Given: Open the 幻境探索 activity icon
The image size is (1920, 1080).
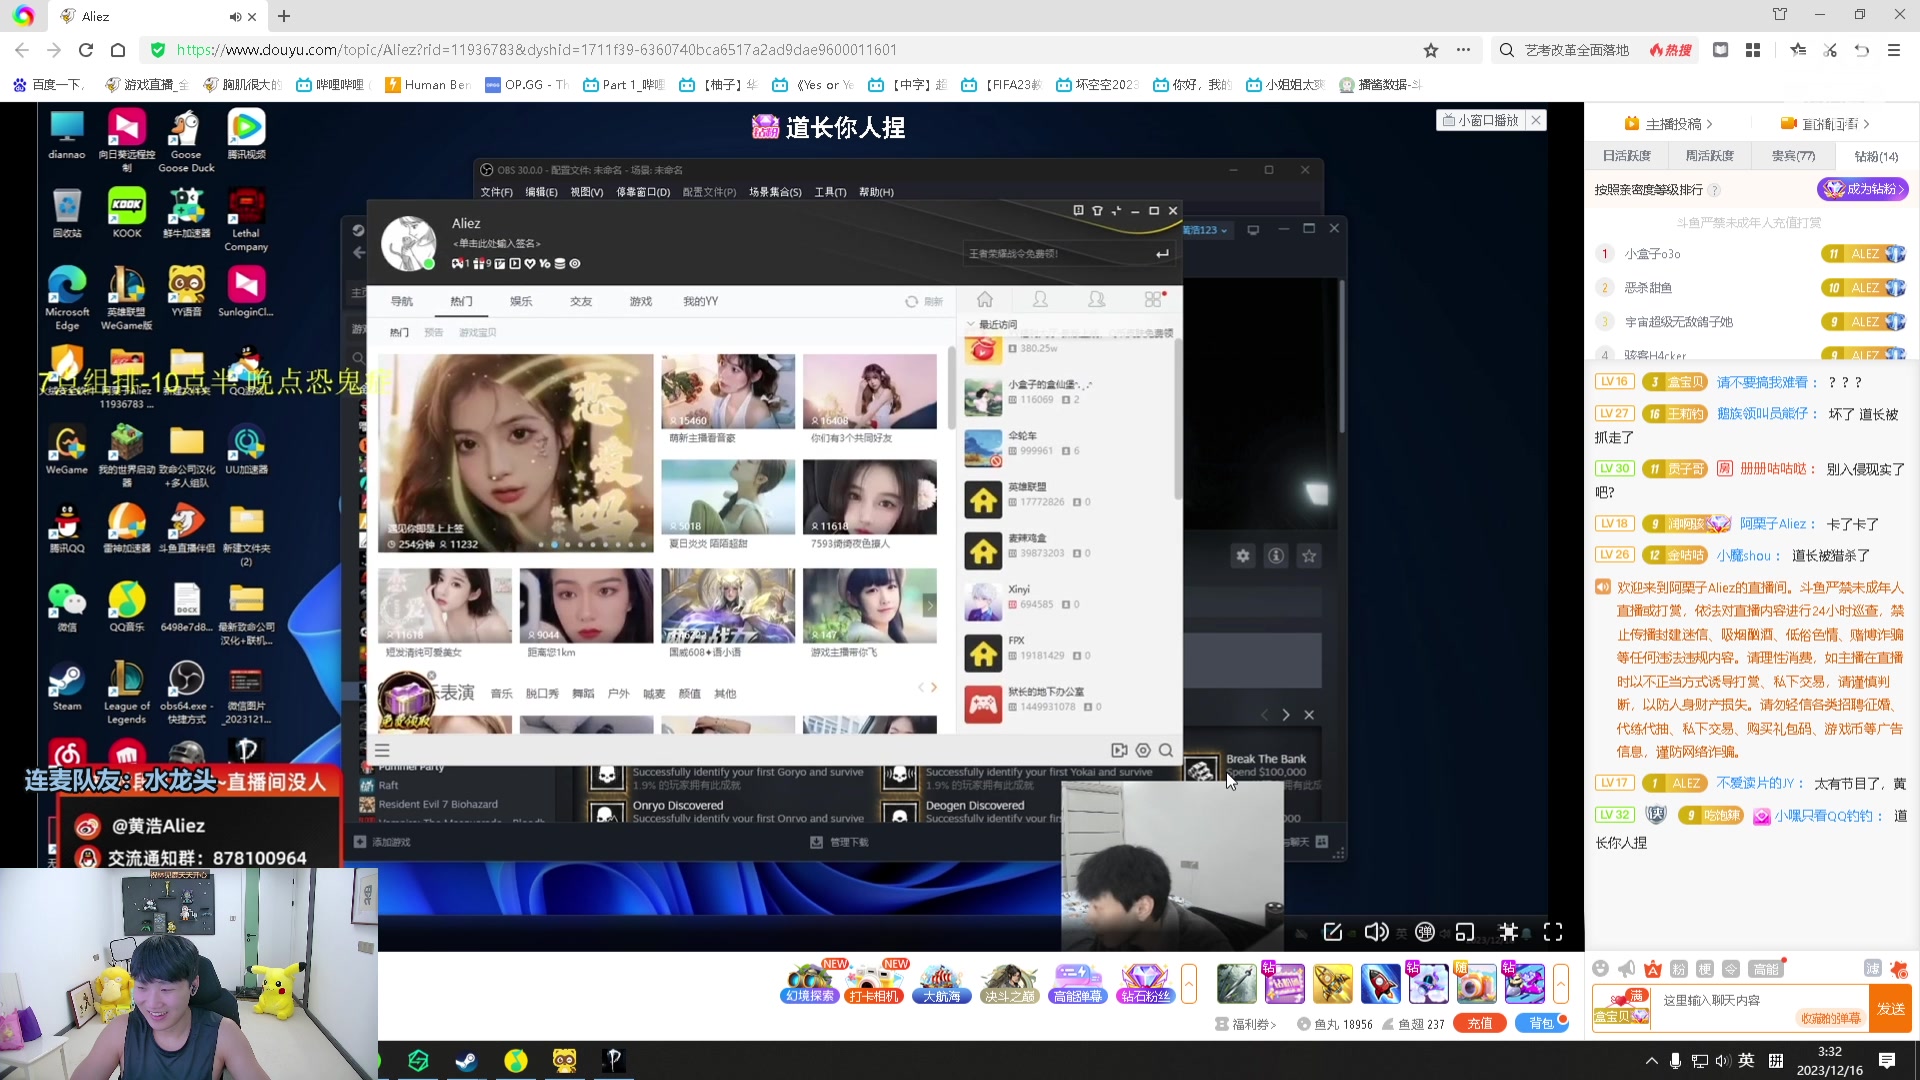Looking at the screenshot, I should 809,984.
